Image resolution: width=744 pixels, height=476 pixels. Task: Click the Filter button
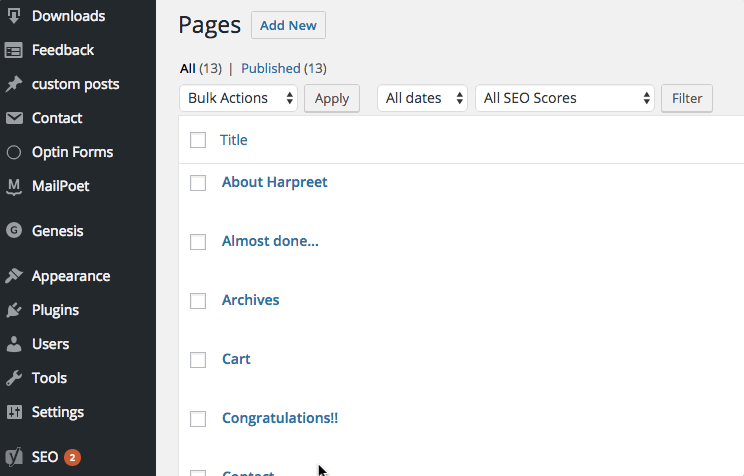click(x=687, y=99)
